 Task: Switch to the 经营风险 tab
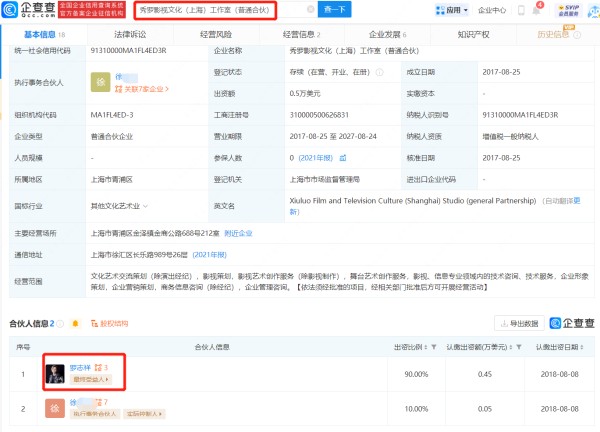pos(216,35)
